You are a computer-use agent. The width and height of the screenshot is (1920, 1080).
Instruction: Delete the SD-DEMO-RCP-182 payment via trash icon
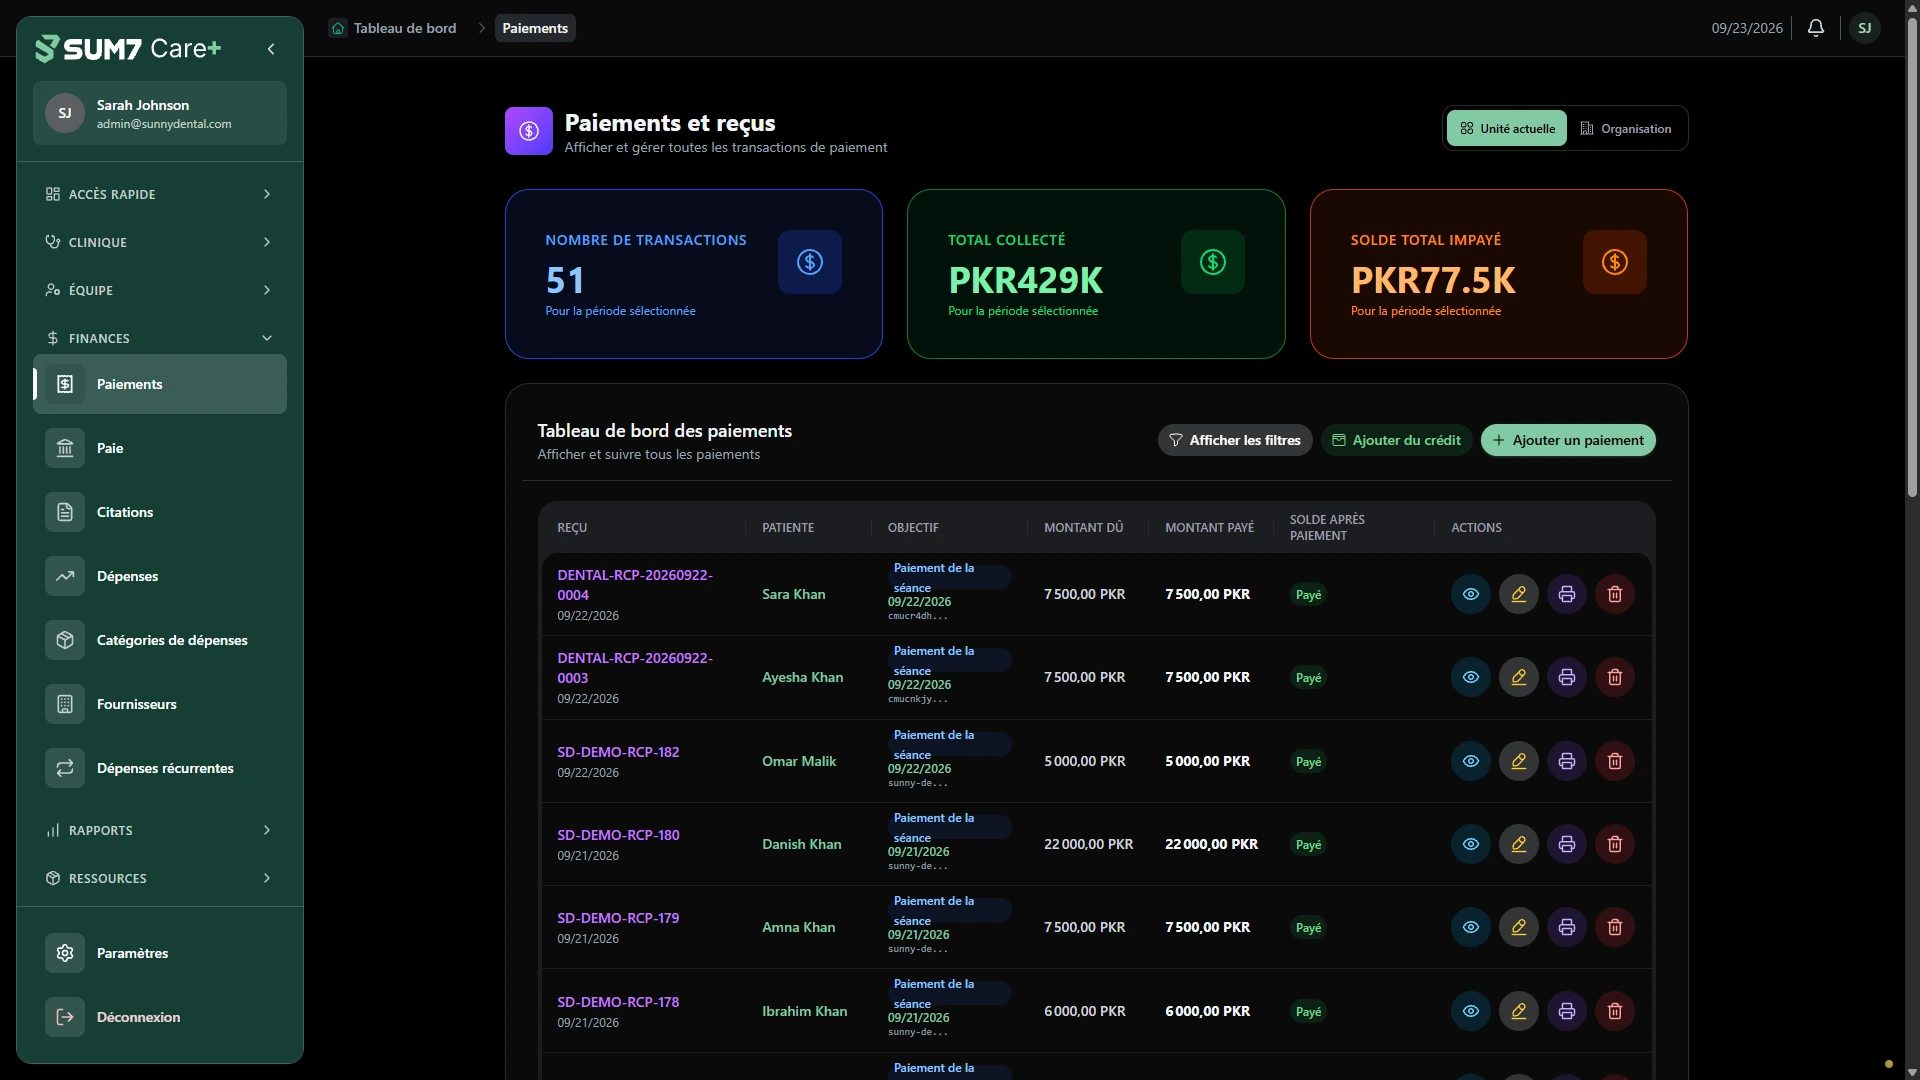[x=1615, y=761]
